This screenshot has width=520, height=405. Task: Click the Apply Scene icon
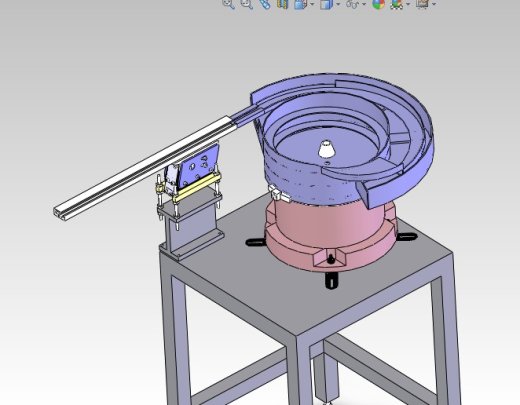click(x=396, y=4)
